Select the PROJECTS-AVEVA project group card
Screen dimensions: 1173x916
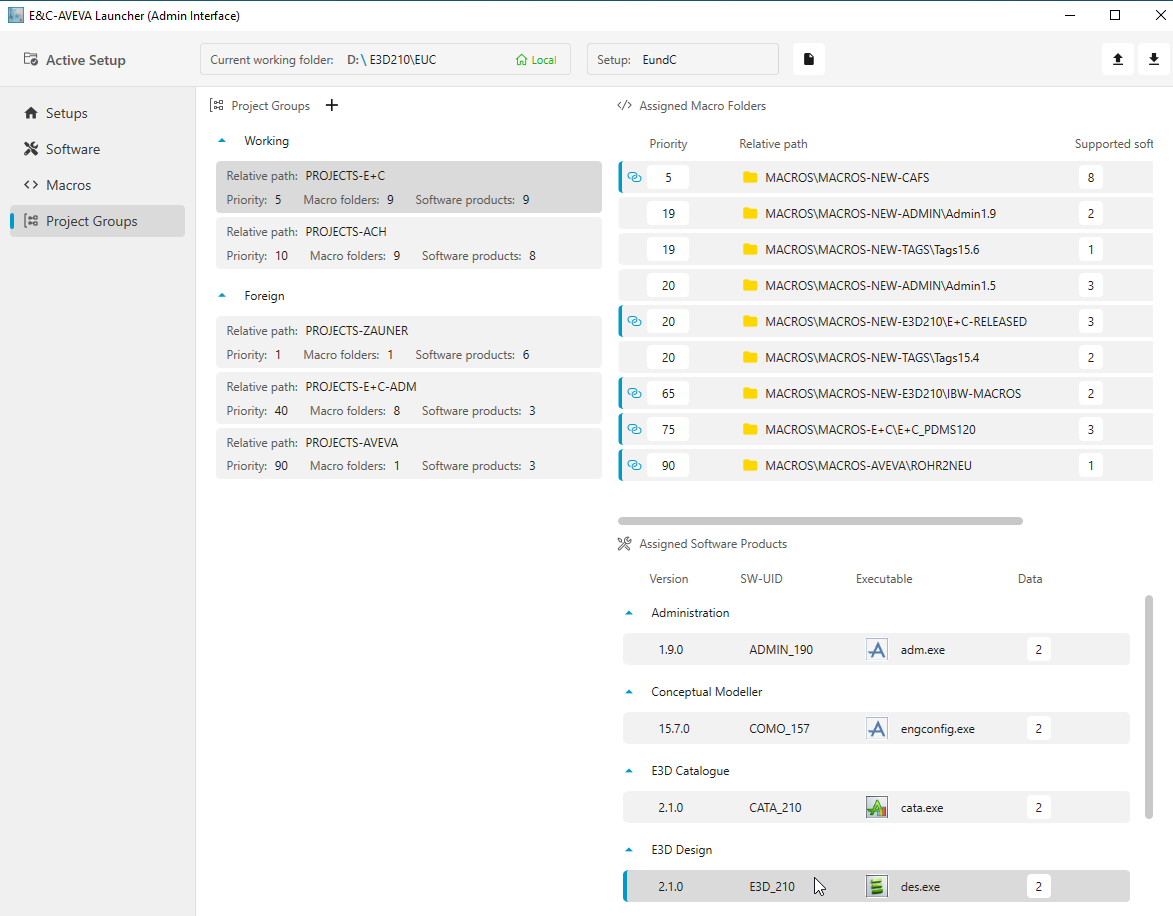point(409,454)
